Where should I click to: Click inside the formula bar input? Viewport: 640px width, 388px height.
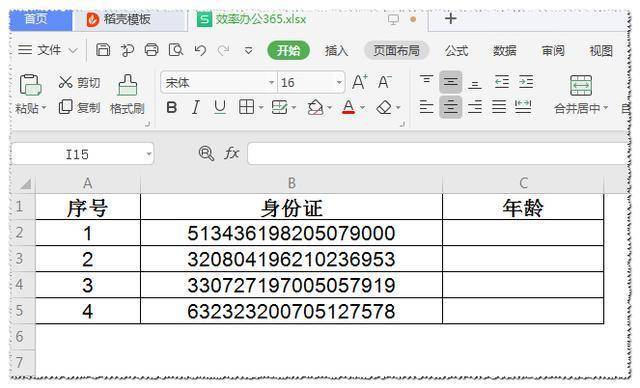(x=437, y=154)
